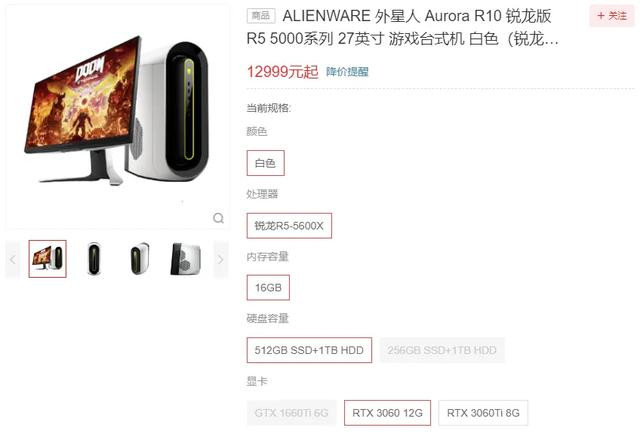View the front-facing tower thumbnail
This screenshot has width=640, height=440.
pos(94,259)
